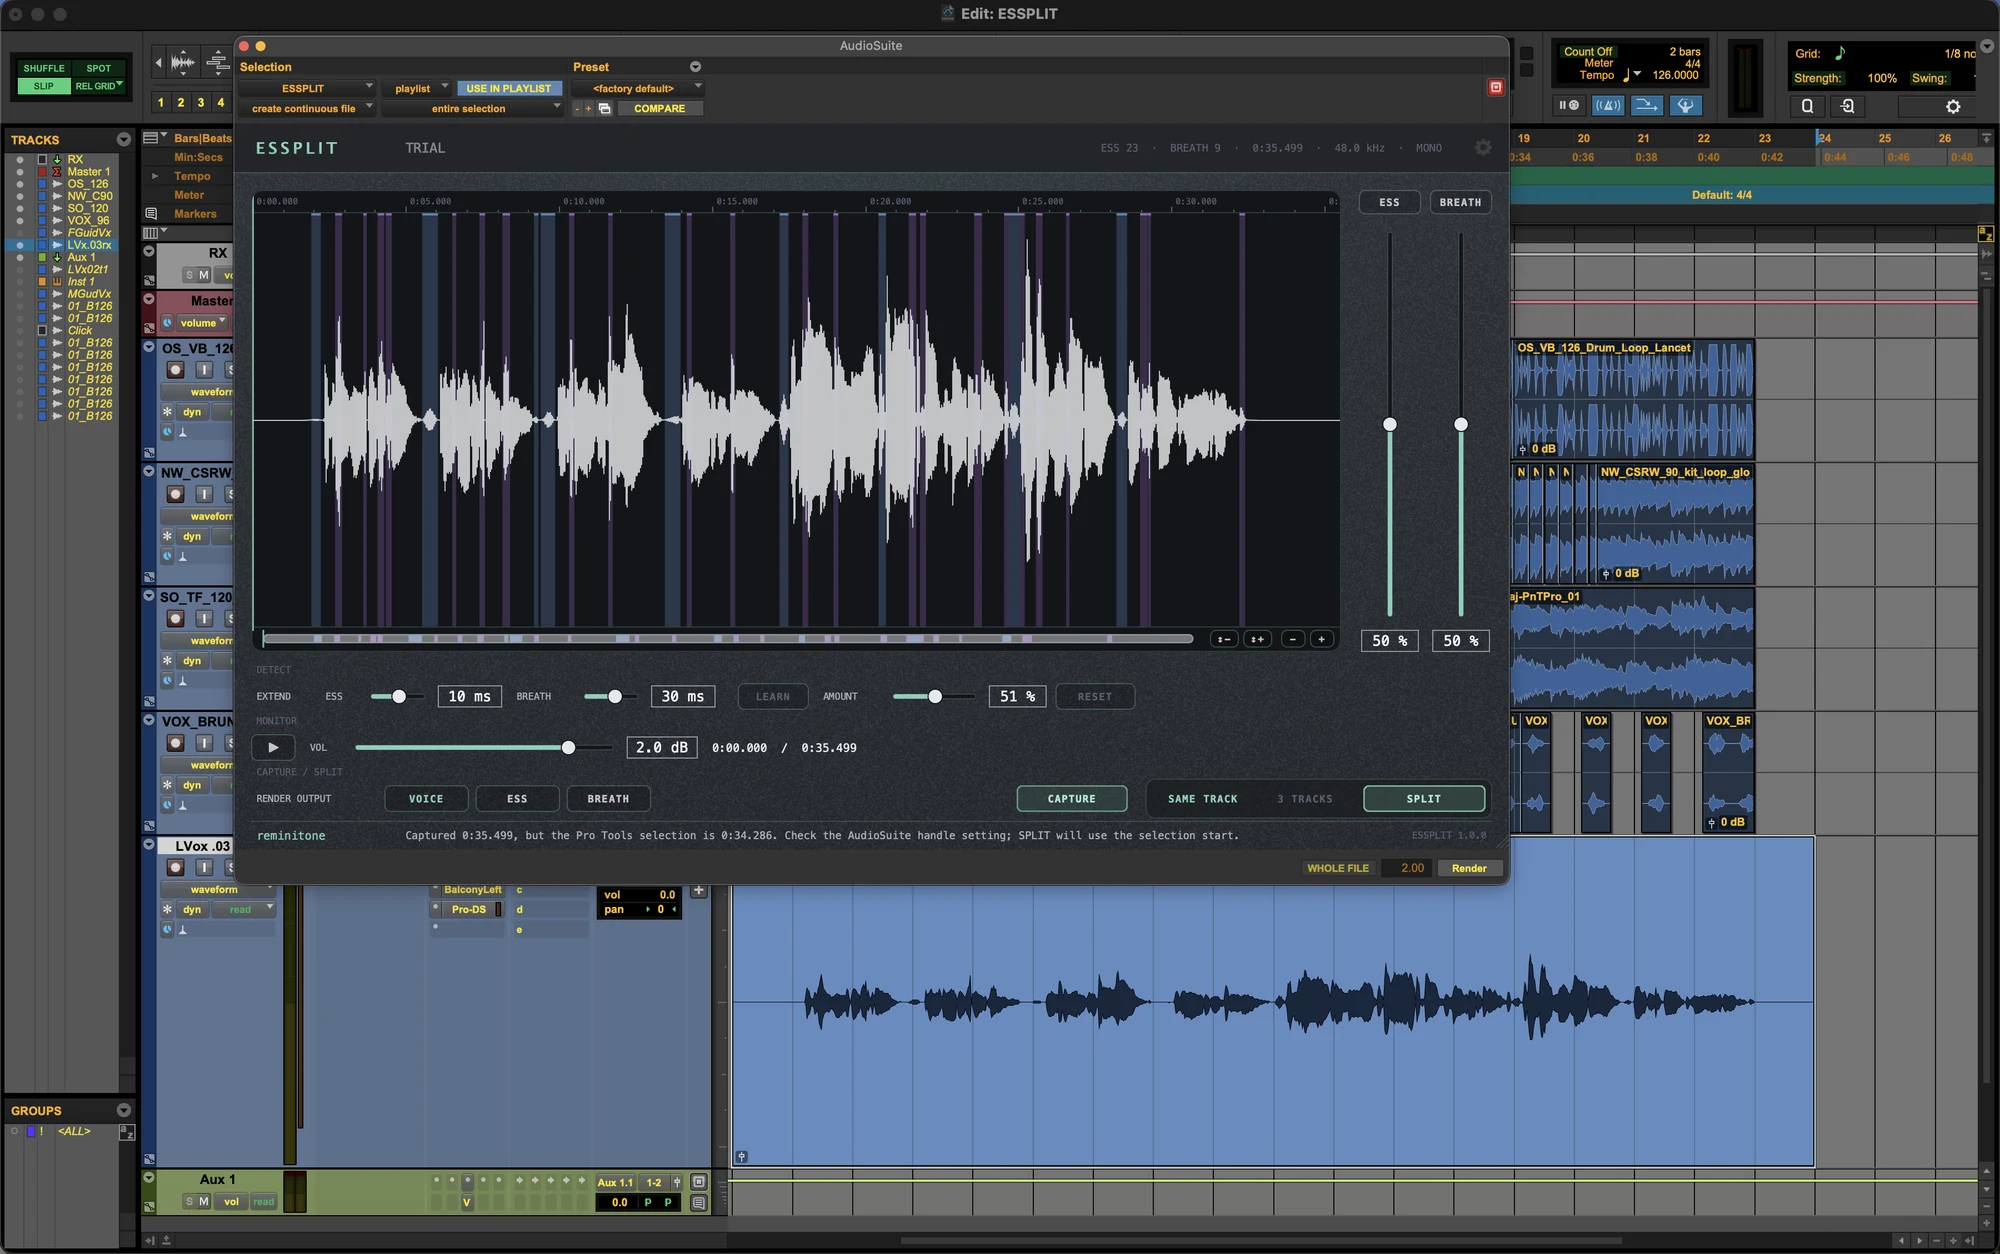Open Aux 1 comments icon

[699, 1202]
